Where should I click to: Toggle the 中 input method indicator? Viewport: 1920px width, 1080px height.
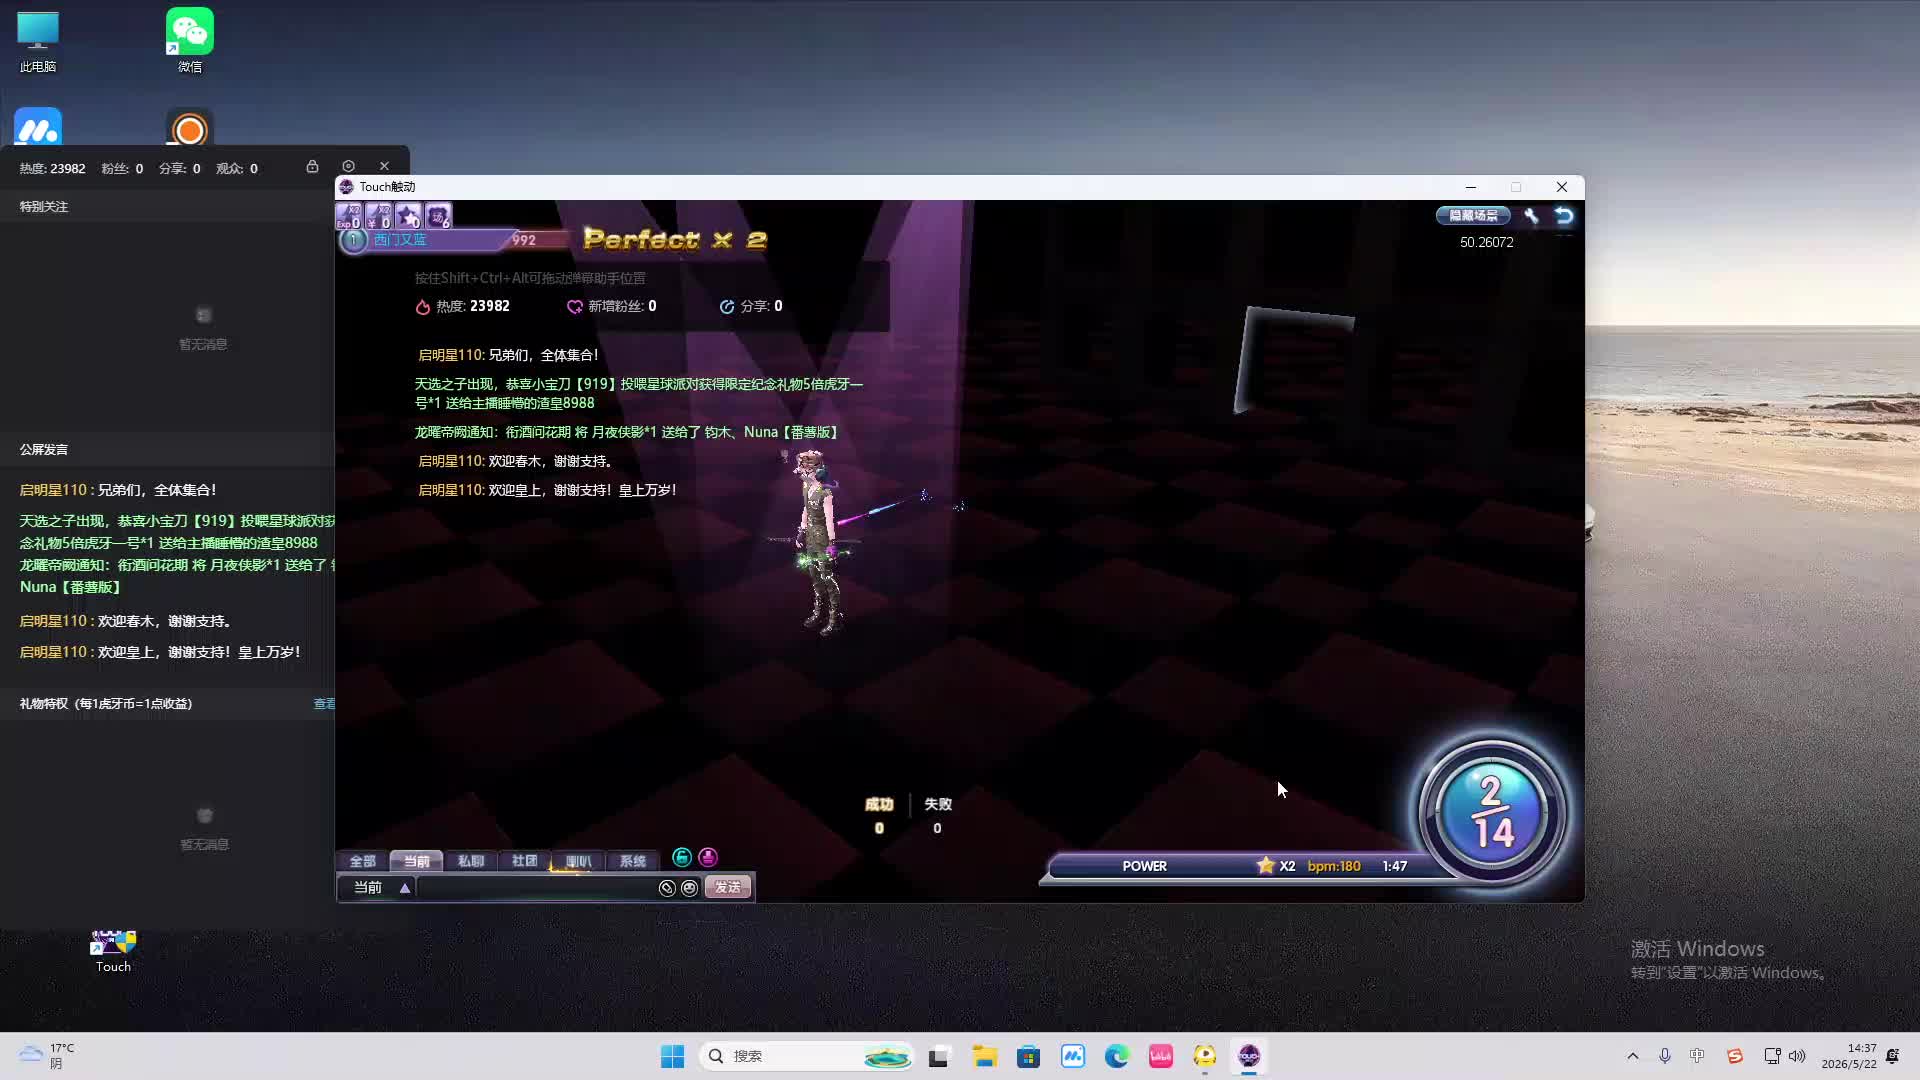pos(1697,1056)
